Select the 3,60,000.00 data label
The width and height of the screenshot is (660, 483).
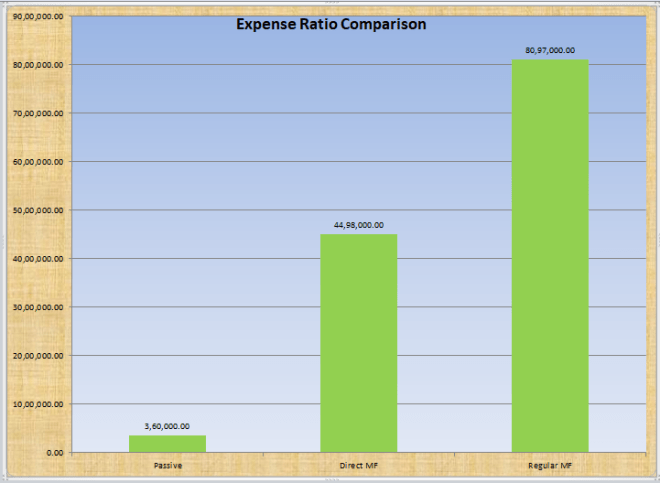(168, 425)
